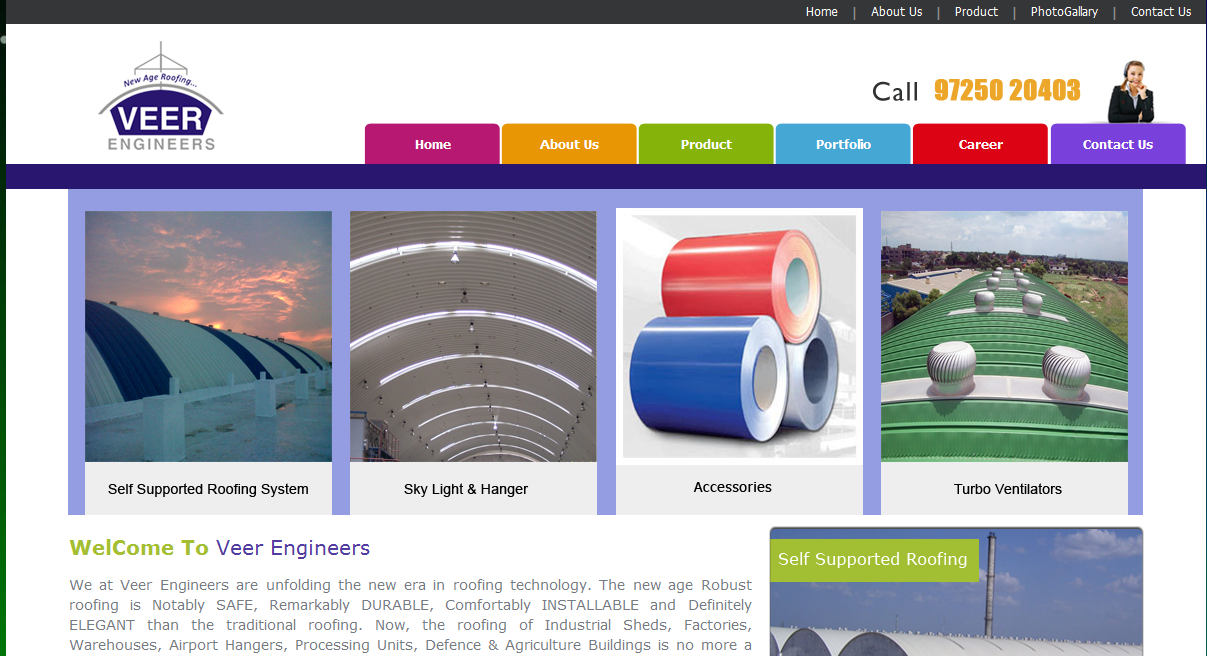Select the pink Home tab

[x=432, y=144]
